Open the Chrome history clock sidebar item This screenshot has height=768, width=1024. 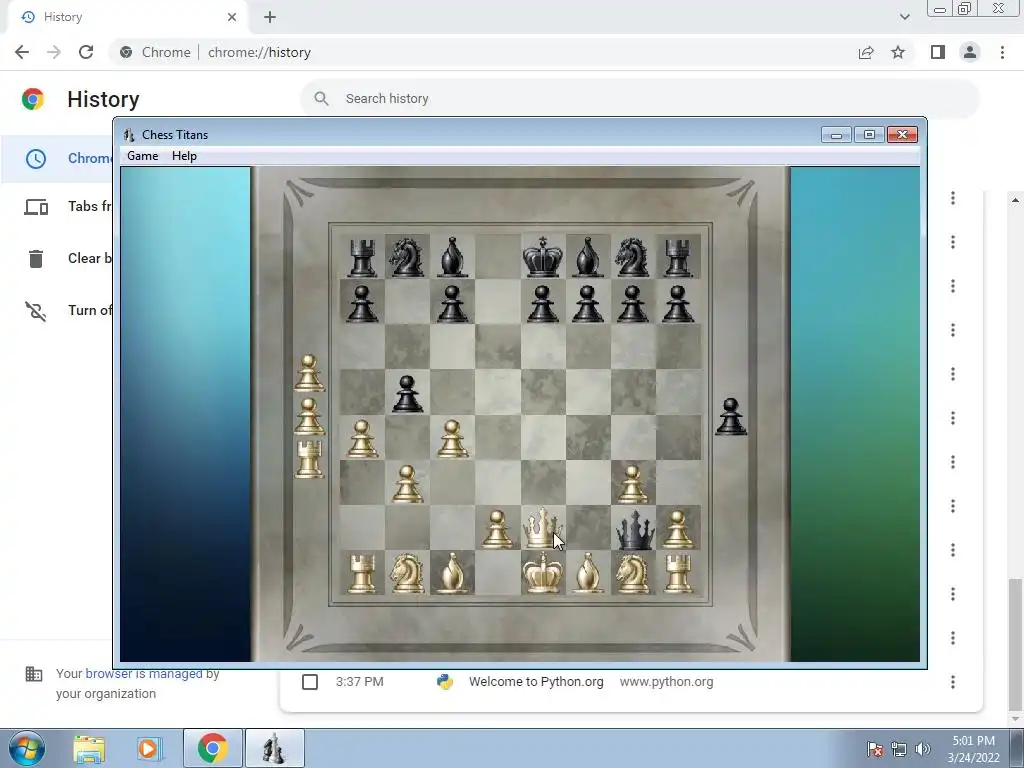point(36,159)
